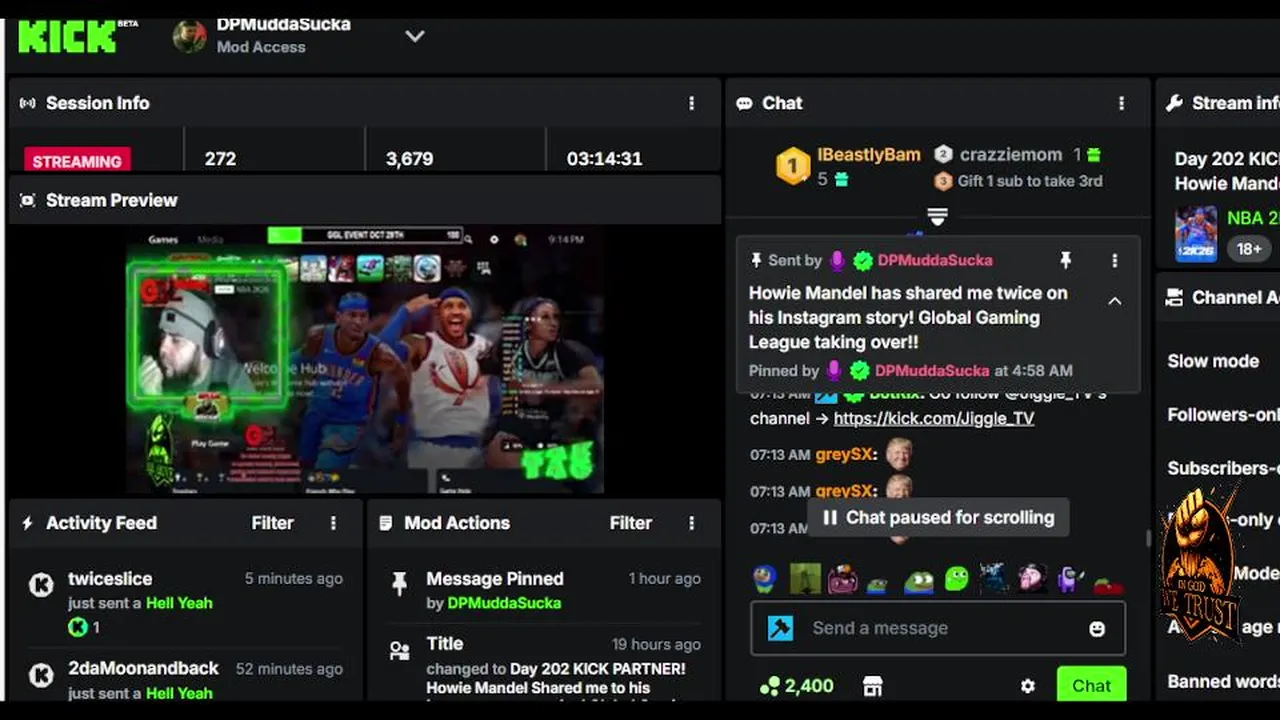Open the DPMuddaSucka profile avatar

[189, 36]
